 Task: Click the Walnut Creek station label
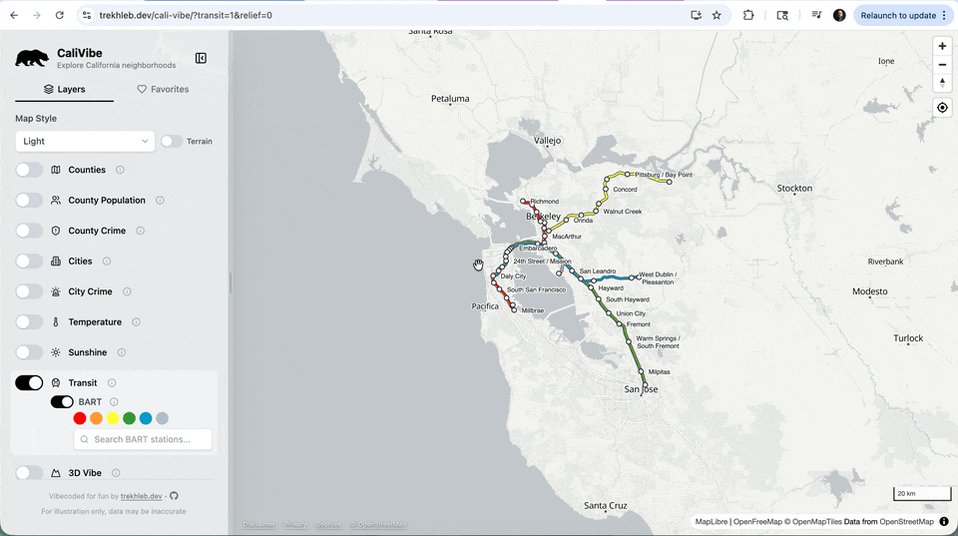click(x=623, y=211)
